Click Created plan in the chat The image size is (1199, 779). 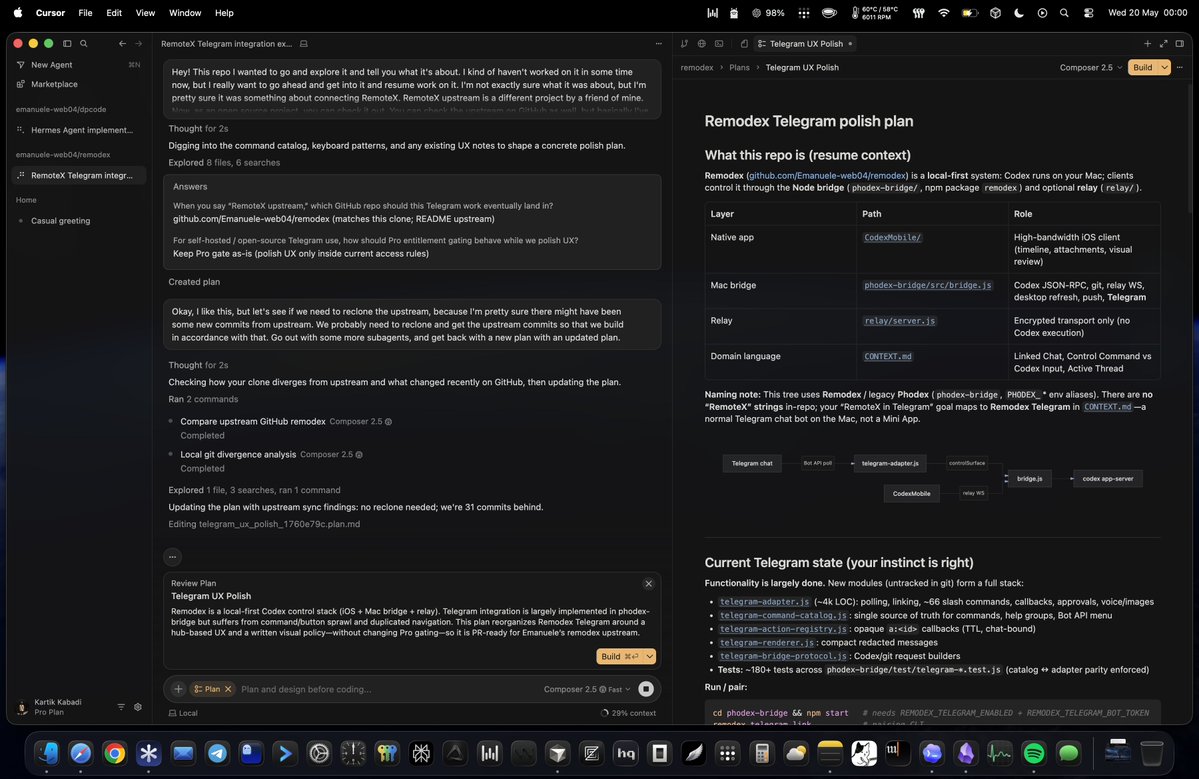194,281
